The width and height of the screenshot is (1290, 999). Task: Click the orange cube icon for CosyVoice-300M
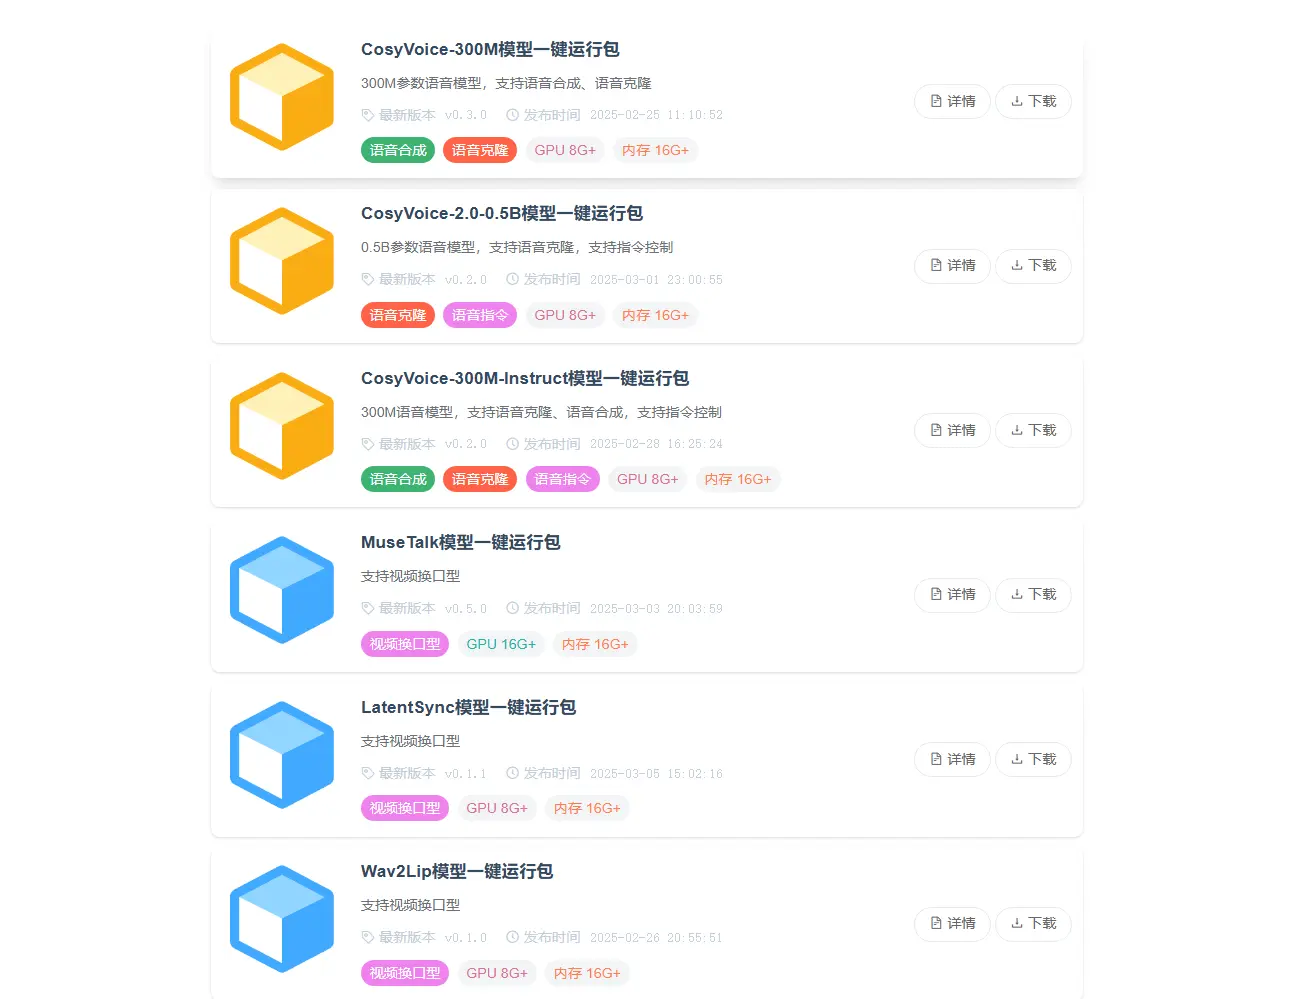[282, 97]
